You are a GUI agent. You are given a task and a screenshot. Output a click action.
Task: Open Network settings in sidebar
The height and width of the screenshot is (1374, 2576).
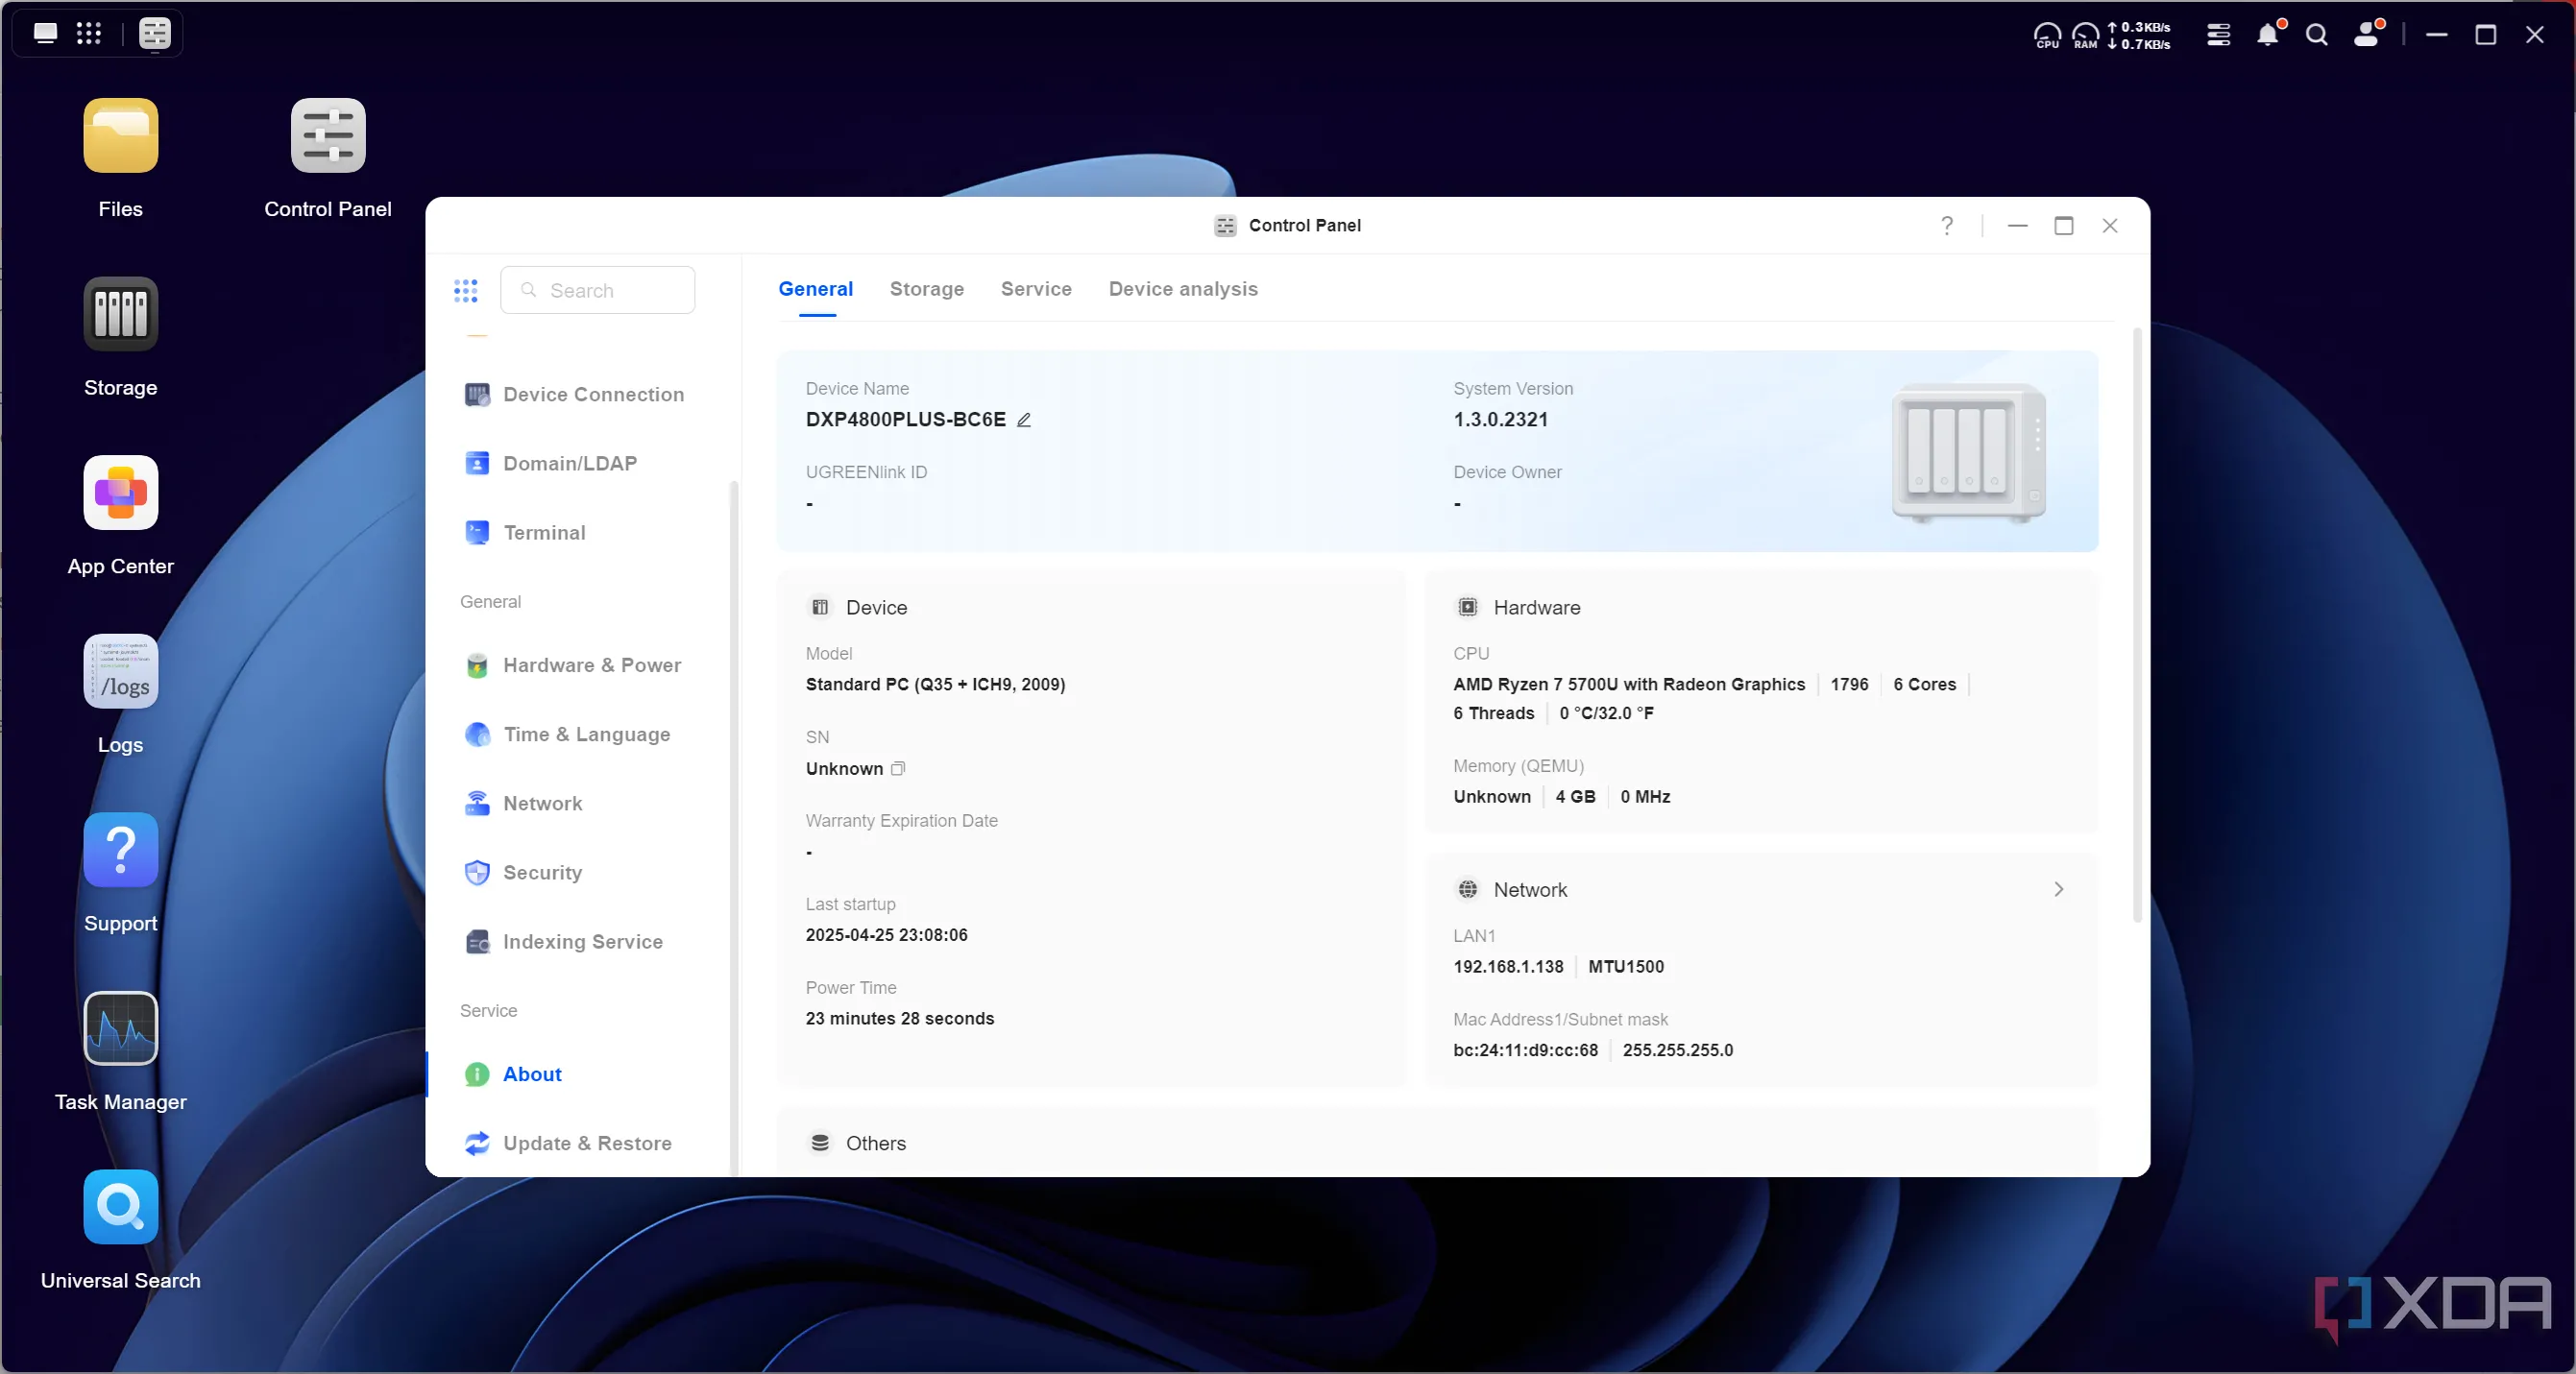click(x=525, y=804)
